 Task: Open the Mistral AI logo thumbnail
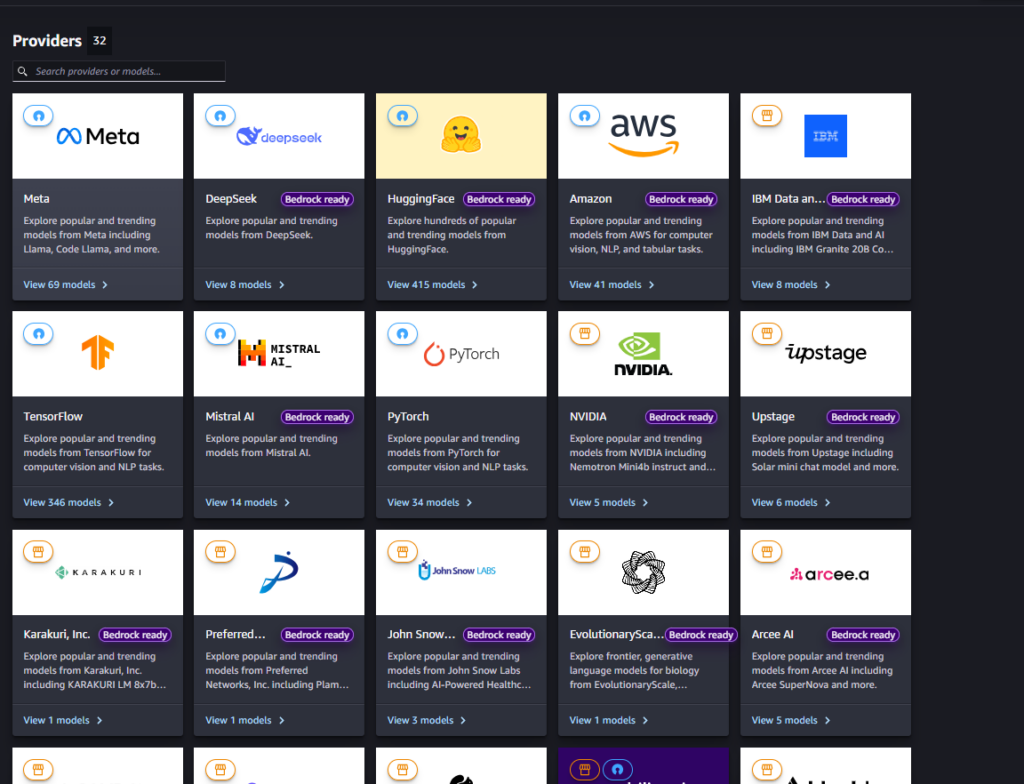pyautogui.click(x=279, y=353)
